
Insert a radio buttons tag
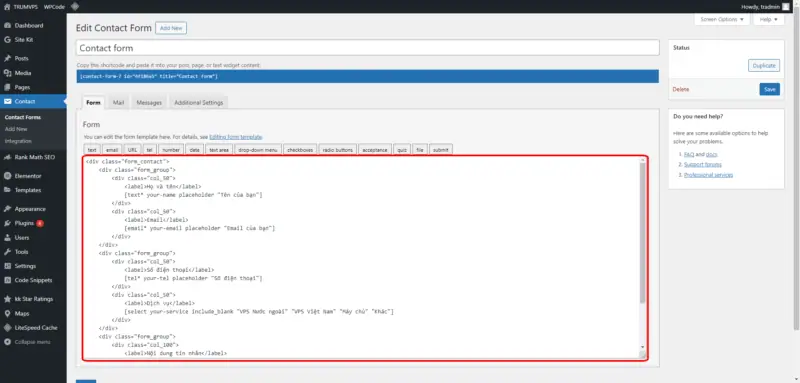tap(338, 150)
